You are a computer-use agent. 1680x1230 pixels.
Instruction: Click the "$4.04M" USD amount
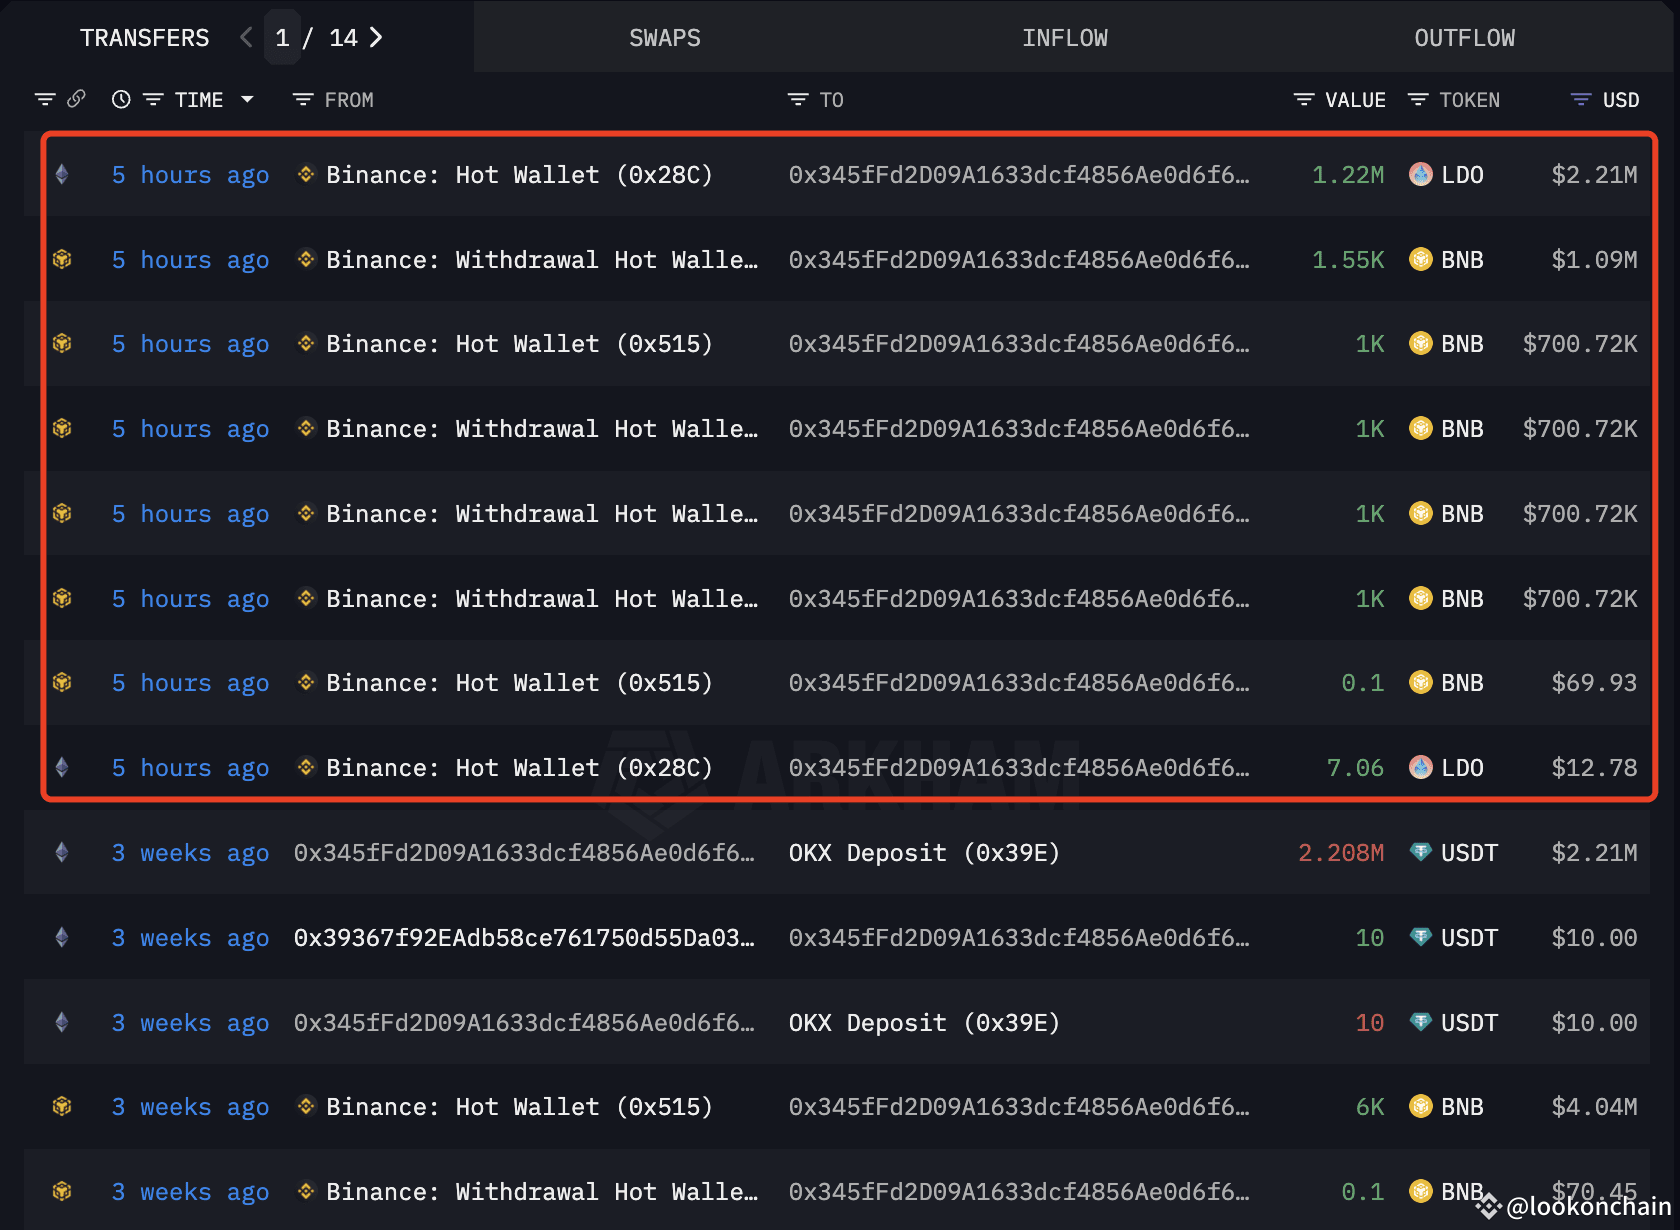point(1594,1107)
